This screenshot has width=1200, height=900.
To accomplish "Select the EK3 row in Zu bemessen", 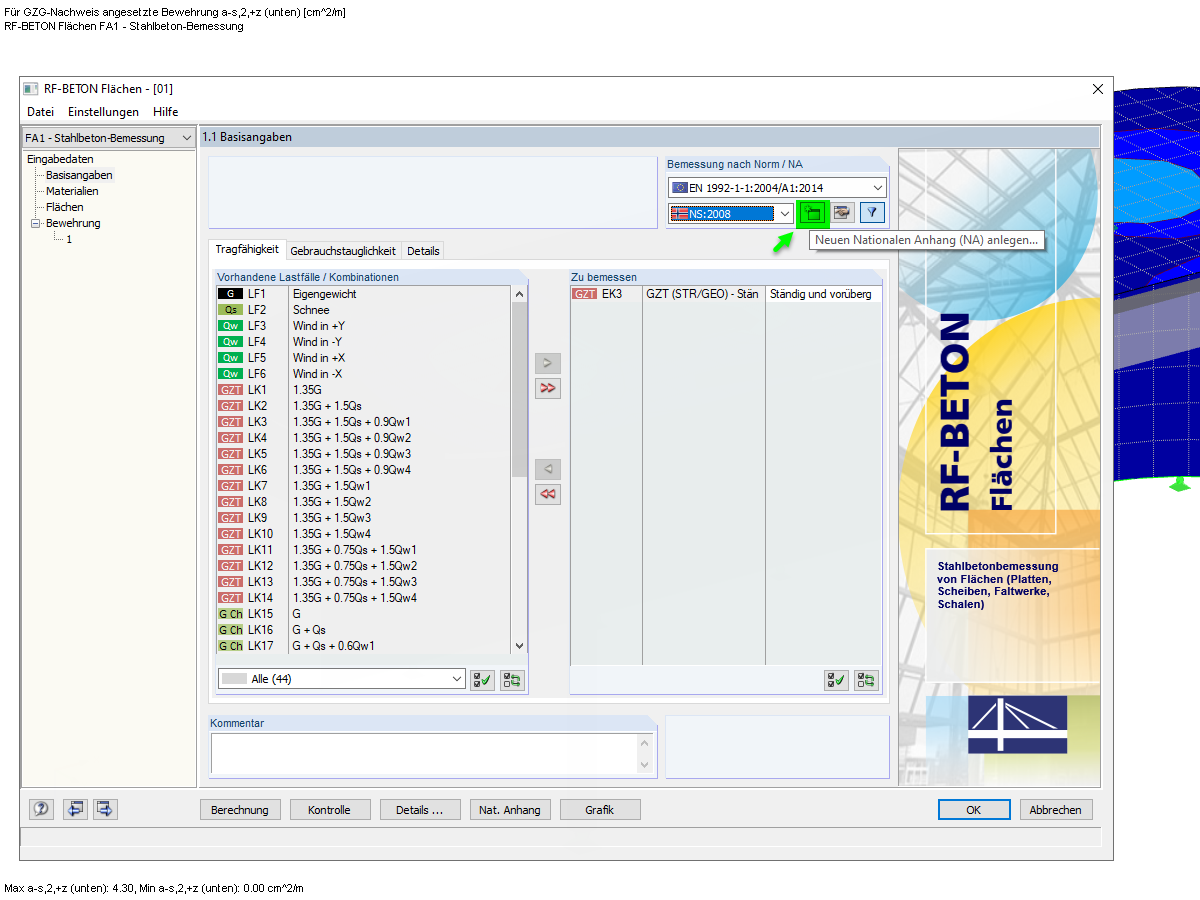I will (726, 294).
